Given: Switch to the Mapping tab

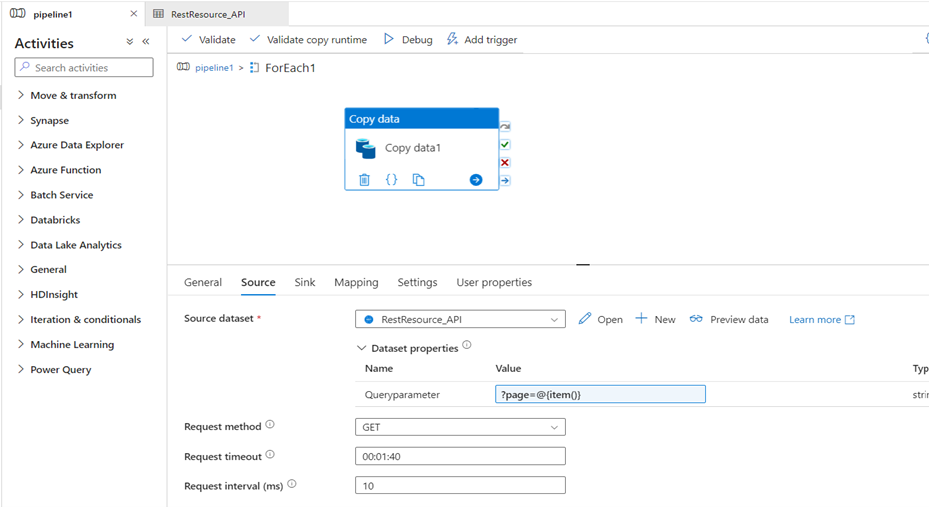Looking at the screenshot, I should [356, 283].
